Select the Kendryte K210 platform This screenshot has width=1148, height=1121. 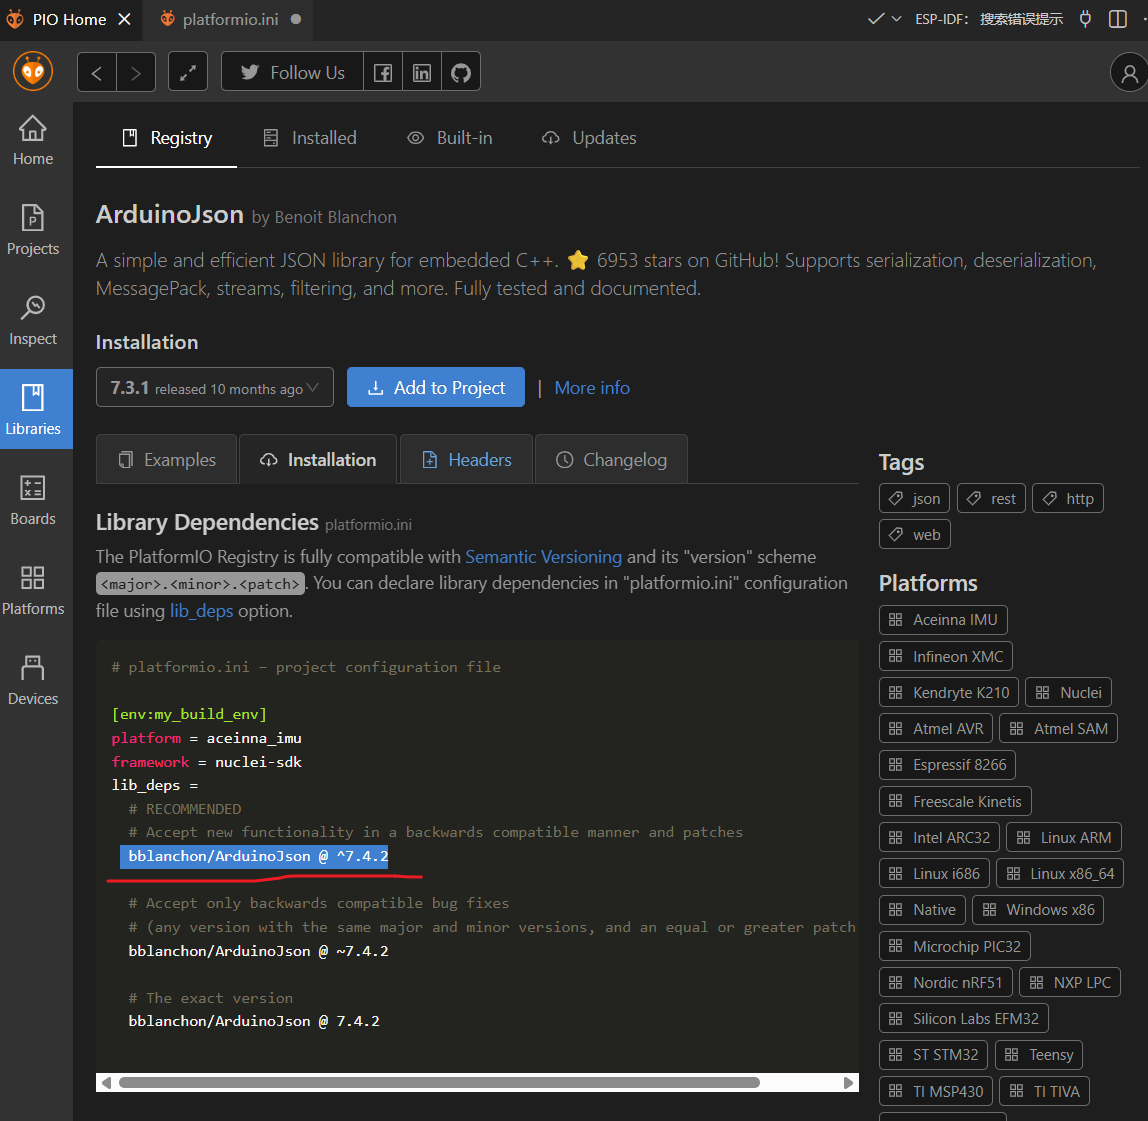[x=949, y=693]
